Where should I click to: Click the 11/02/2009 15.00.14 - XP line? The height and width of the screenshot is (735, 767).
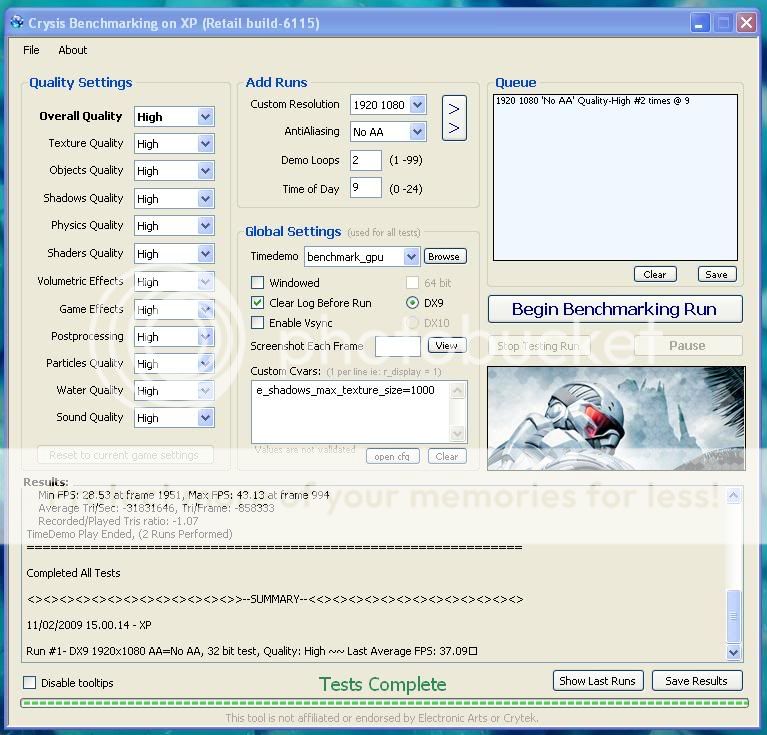point(89,625)
